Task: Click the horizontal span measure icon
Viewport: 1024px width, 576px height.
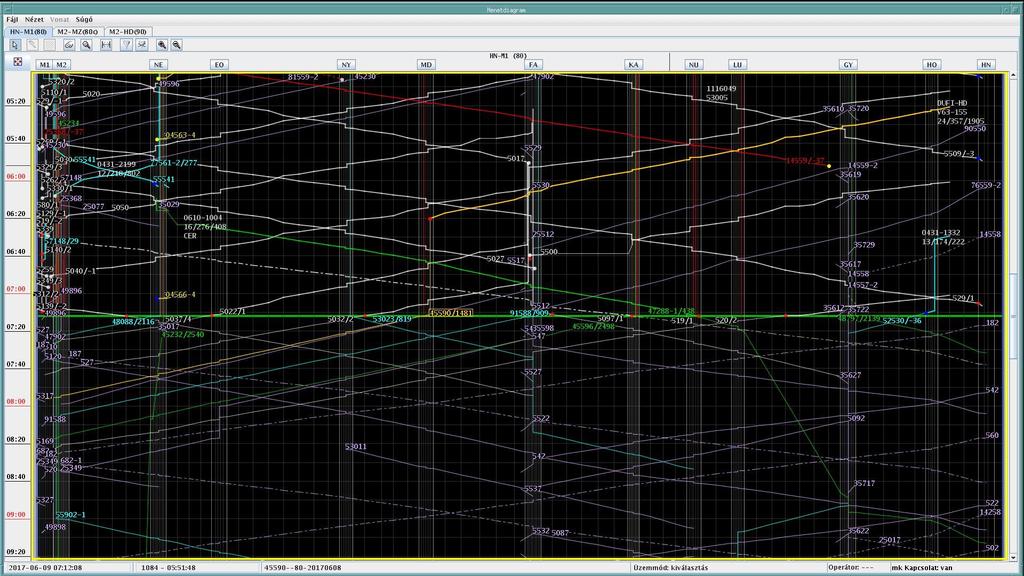Action: [106, 44]
